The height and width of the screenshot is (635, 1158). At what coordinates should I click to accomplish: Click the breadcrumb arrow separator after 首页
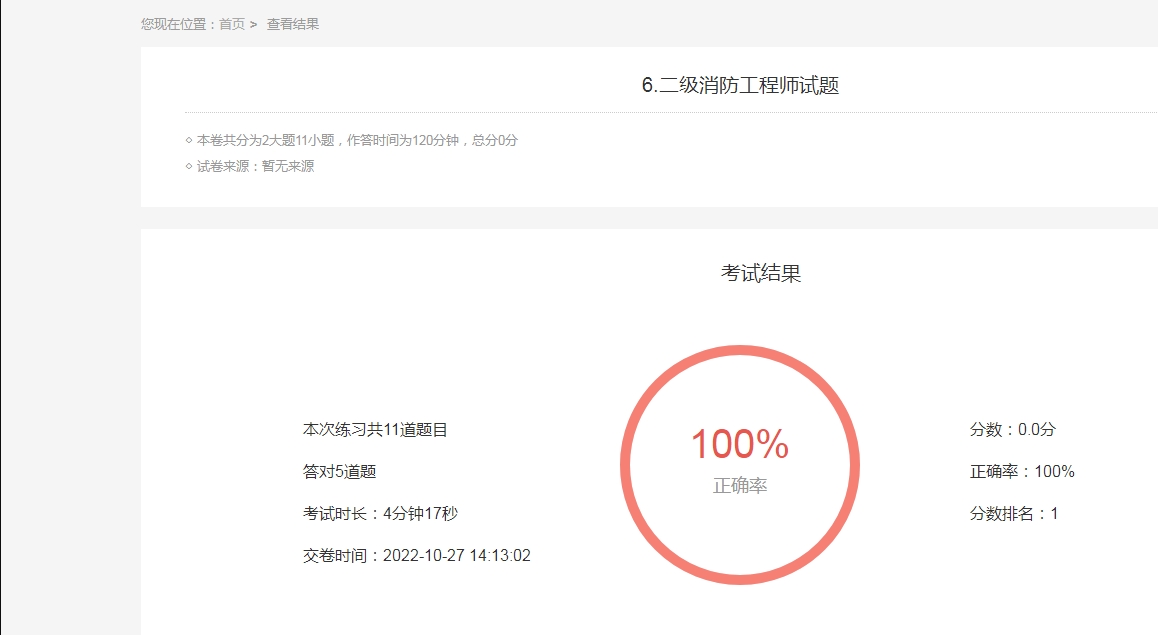pos(253,24)
